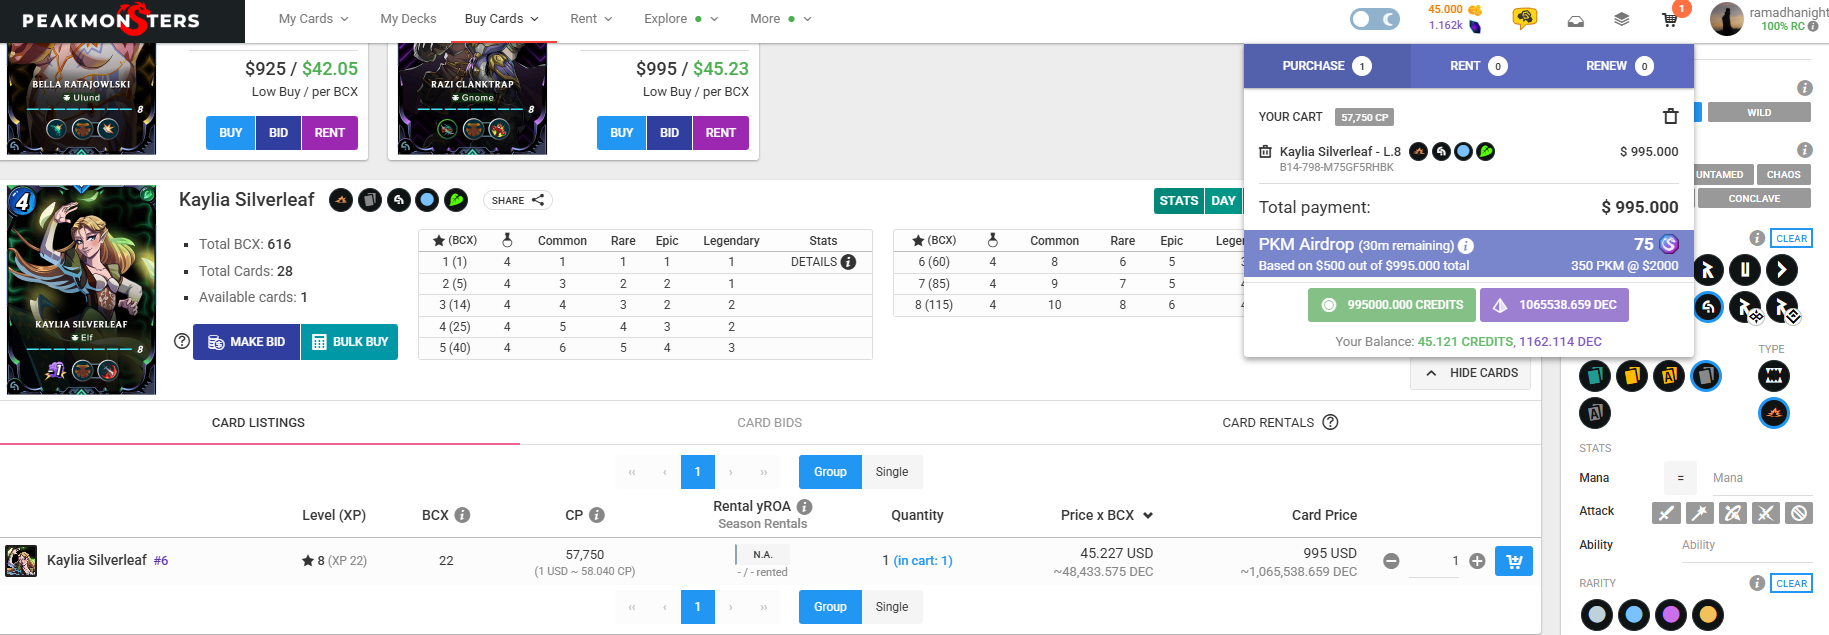The height and width of the screenshot is (635, 1829).
Task: Open the shopping cart icon
Action: click(1669, 20)
